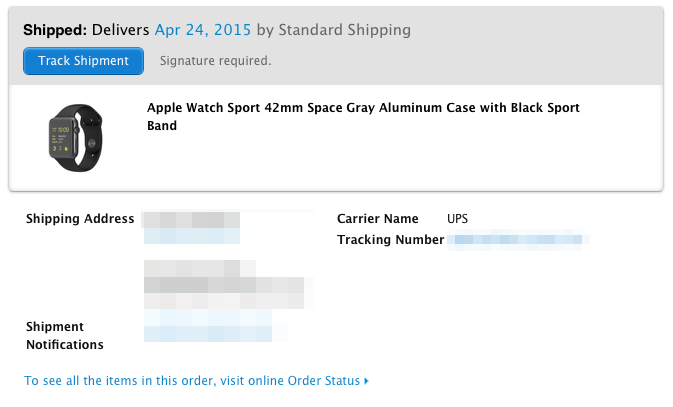Click the Shipping Address label
The image size is (673, 407).
(80, 219)
